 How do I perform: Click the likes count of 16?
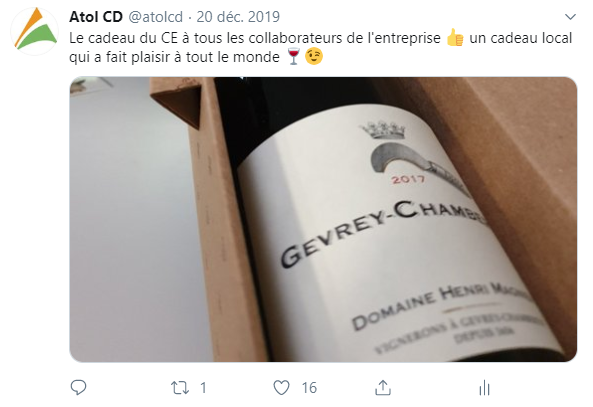click(x=309, y=388)
